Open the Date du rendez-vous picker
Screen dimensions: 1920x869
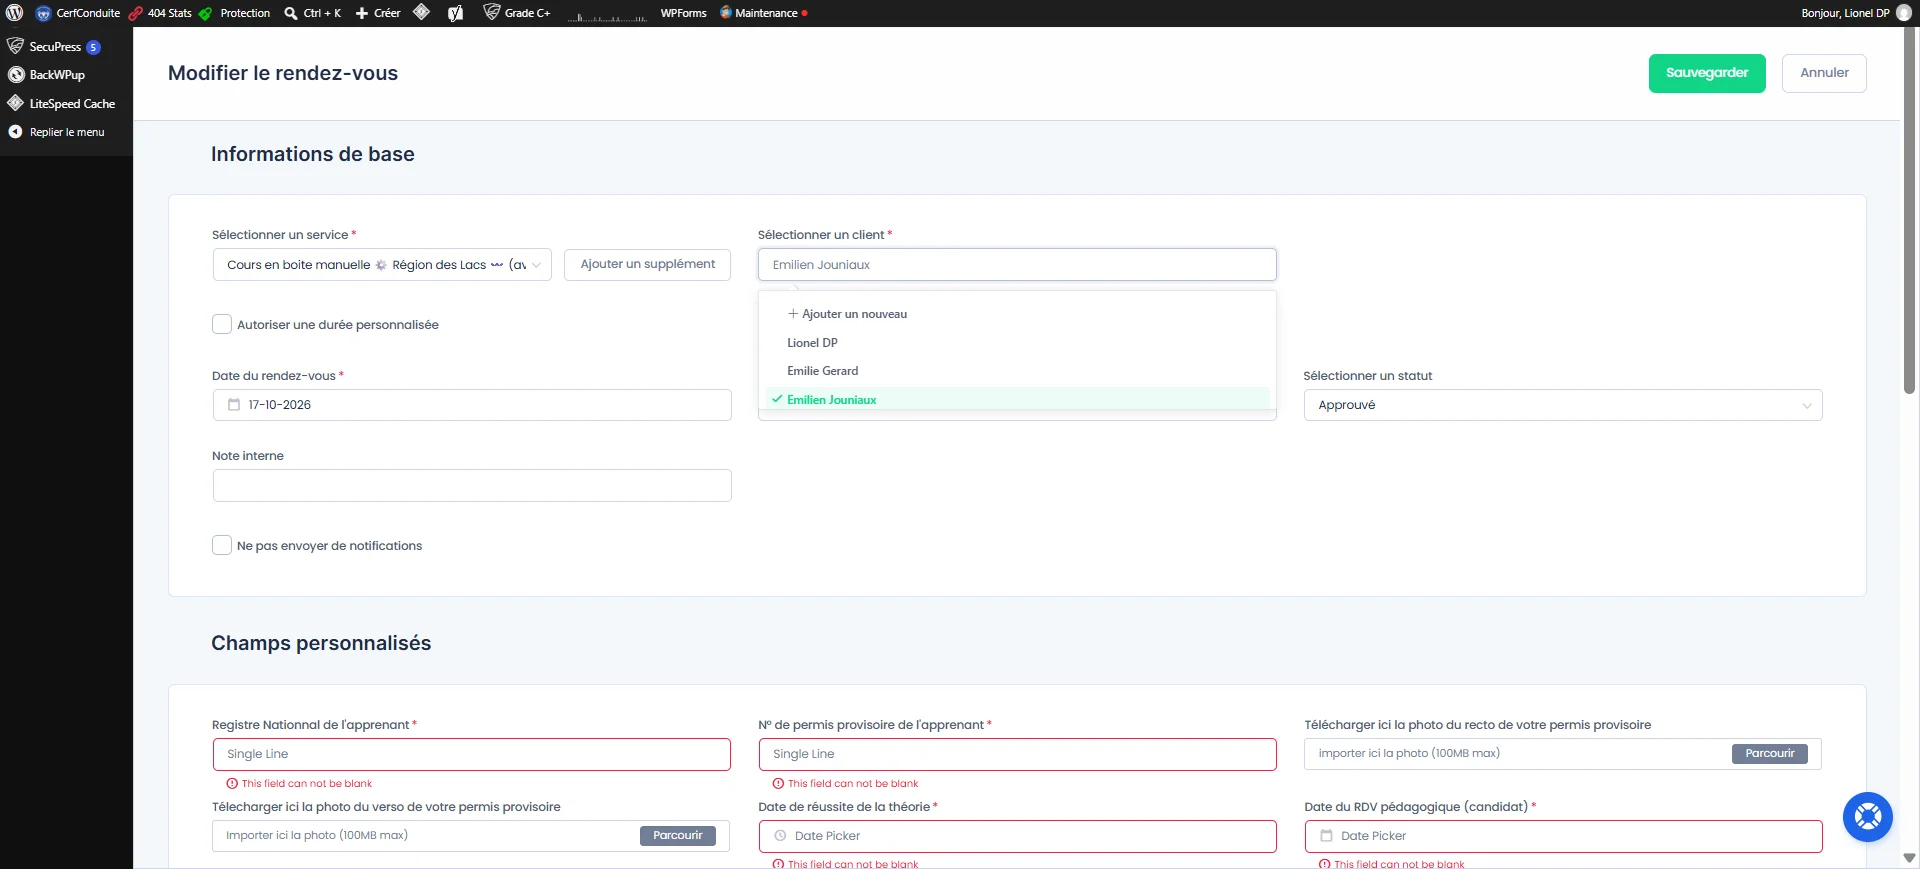[472, 405]
